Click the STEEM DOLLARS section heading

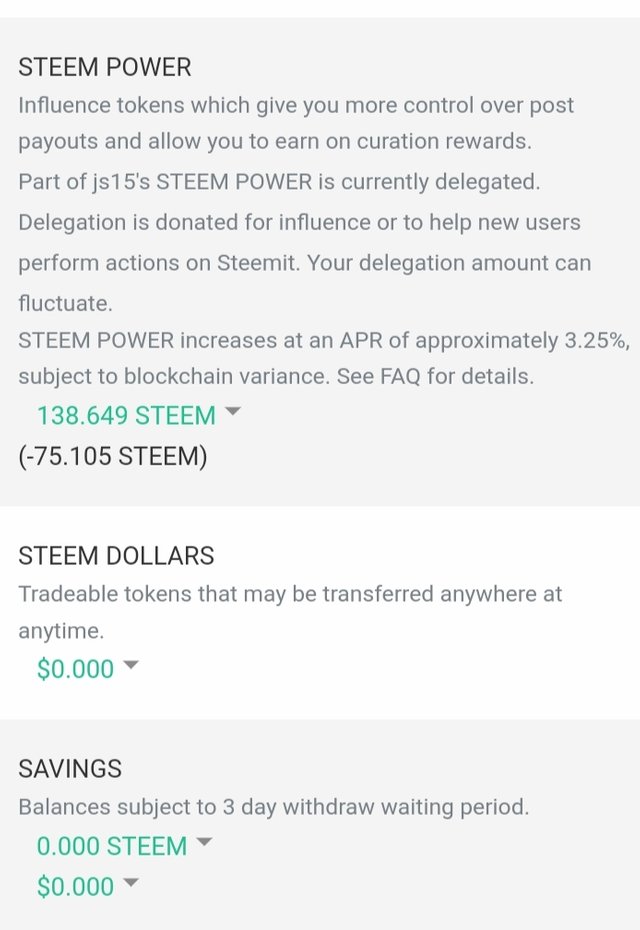[116, 555]
